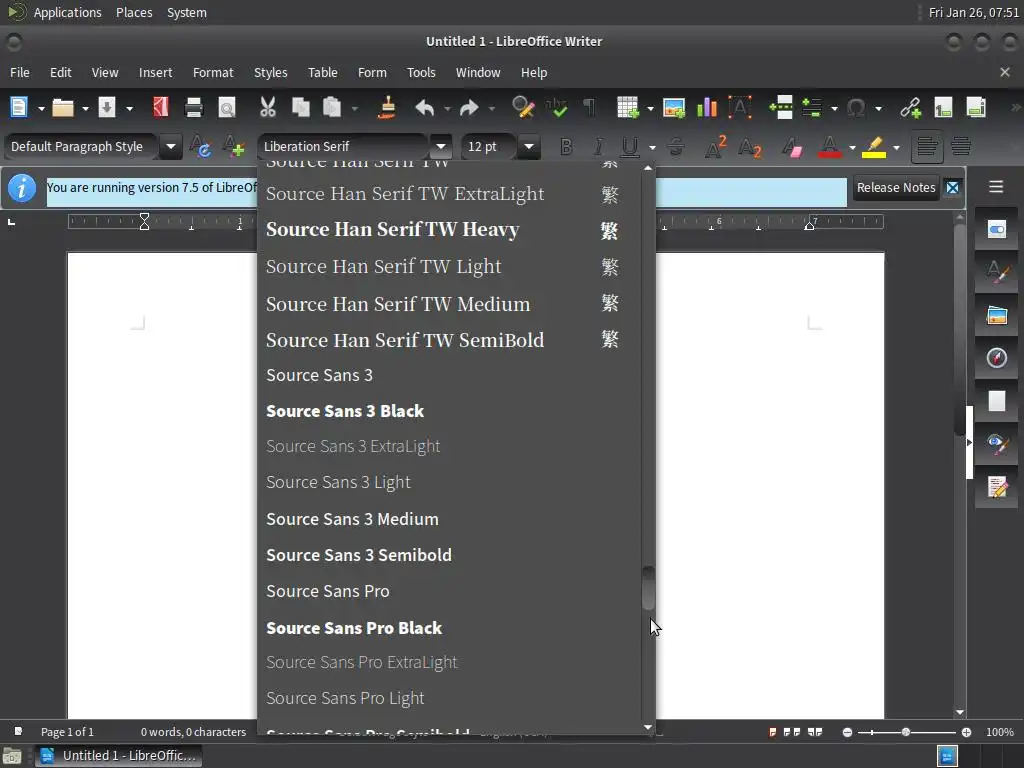Choose Source Sans 3 Medium font
The width and height of the screenshot is (1024, 768).
pos(449,519)
